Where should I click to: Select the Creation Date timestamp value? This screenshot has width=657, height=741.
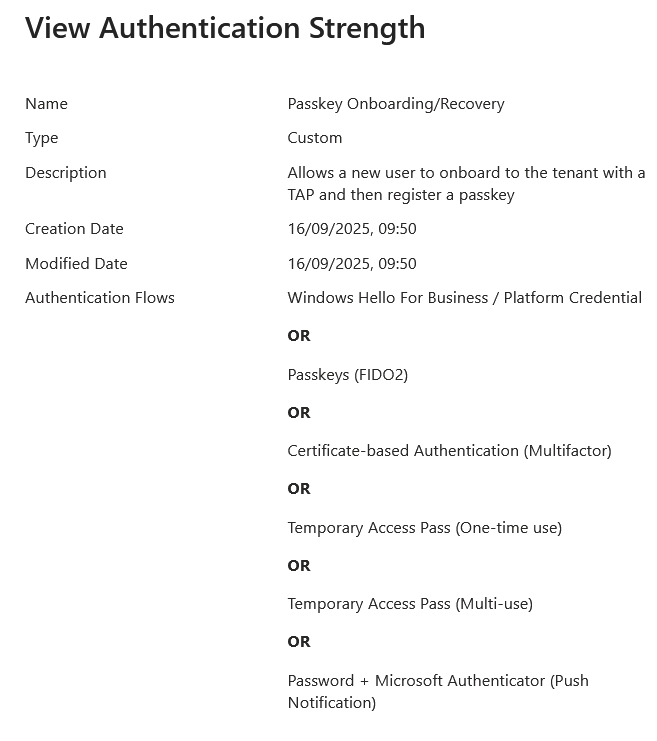351,229
